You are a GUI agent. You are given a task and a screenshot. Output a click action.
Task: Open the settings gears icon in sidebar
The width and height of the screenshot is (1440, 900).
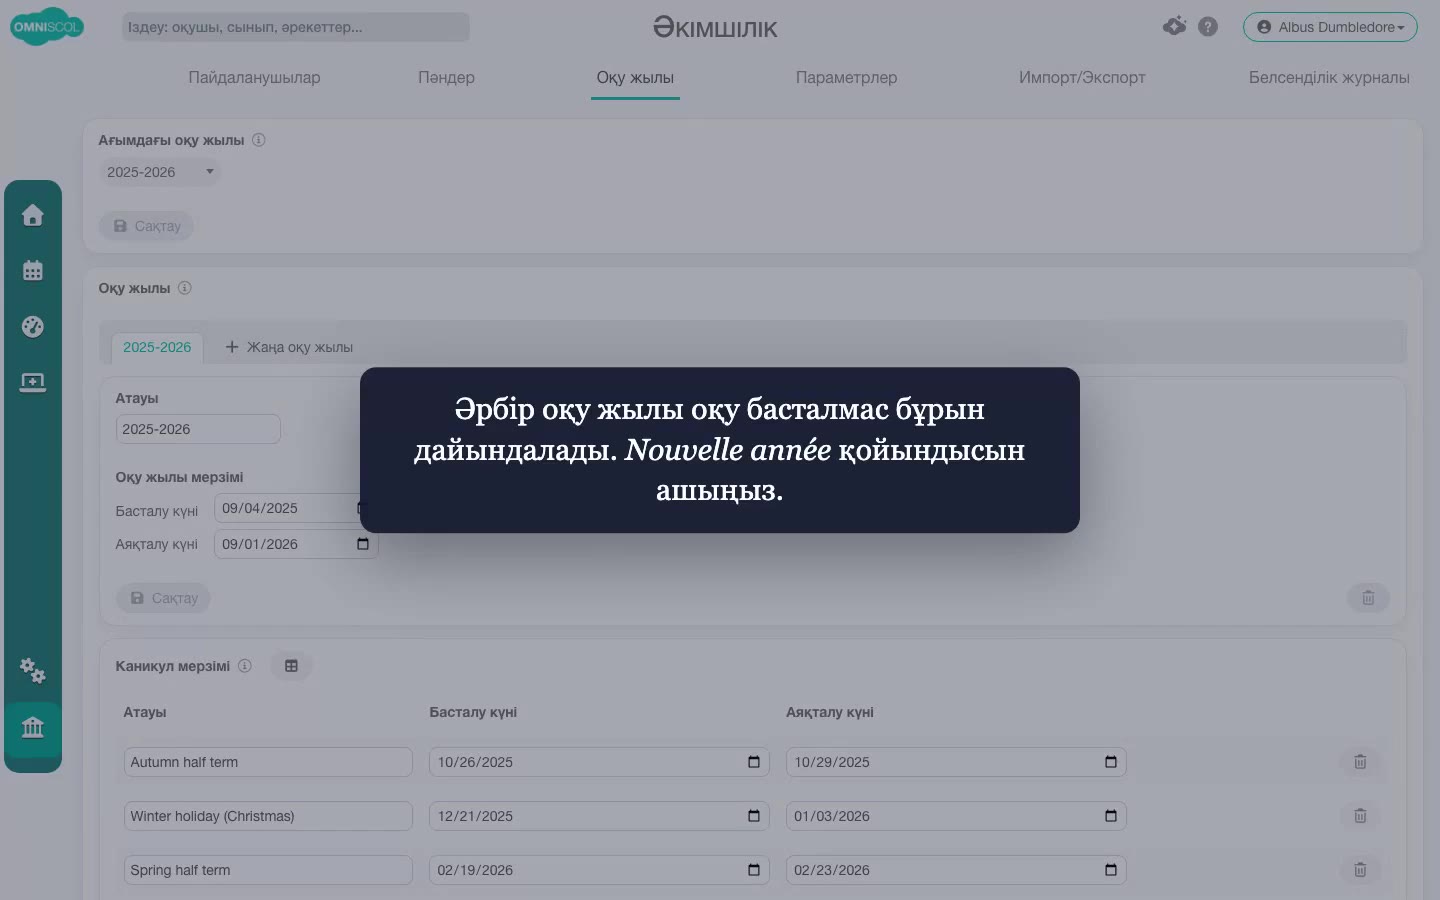(33, 670)
